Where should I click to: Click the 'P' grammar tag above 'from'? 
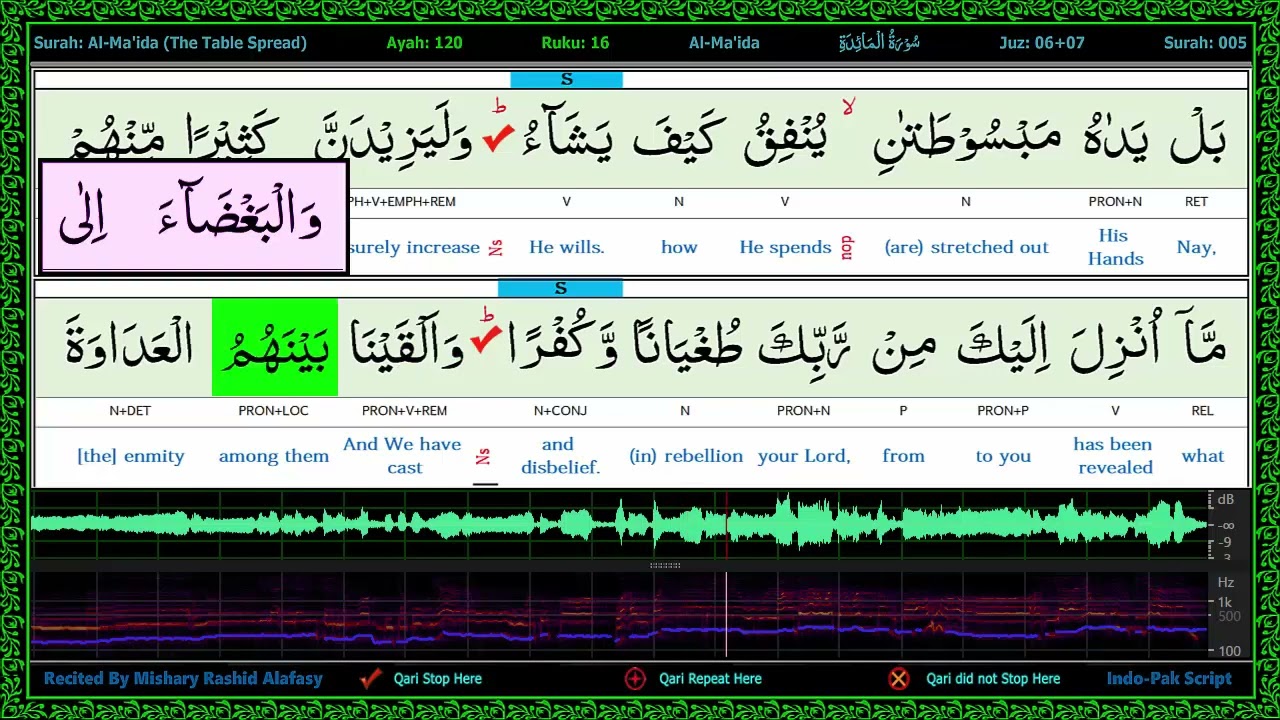[x=903, y=411]
